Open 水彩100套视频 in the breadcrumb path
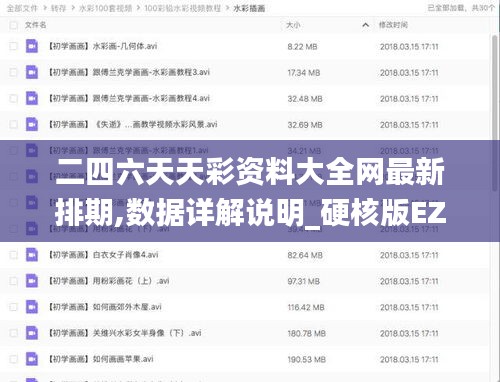 105,8
